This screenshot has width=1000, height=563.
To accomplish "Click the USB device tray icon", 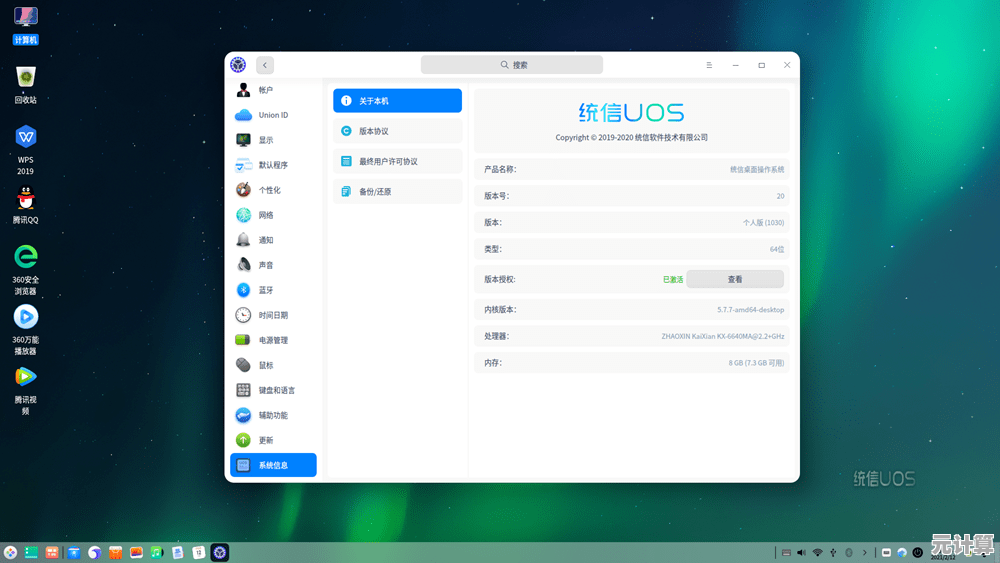I will point(833,552).
